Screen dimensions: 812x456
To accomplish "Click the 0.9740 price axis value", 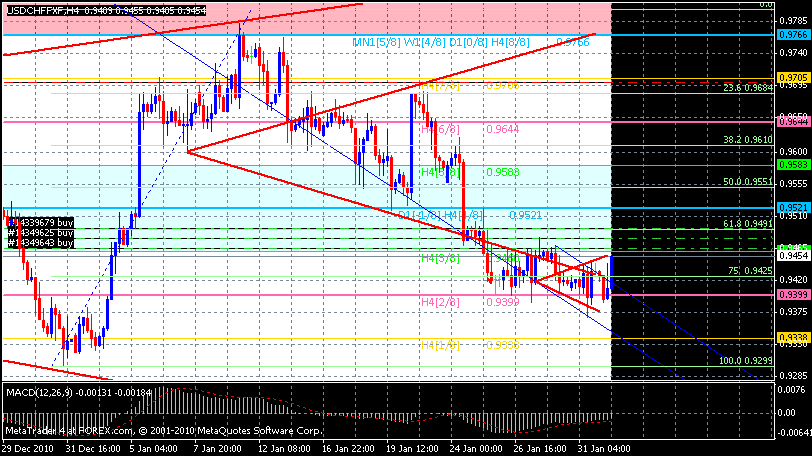I will 793,53.
